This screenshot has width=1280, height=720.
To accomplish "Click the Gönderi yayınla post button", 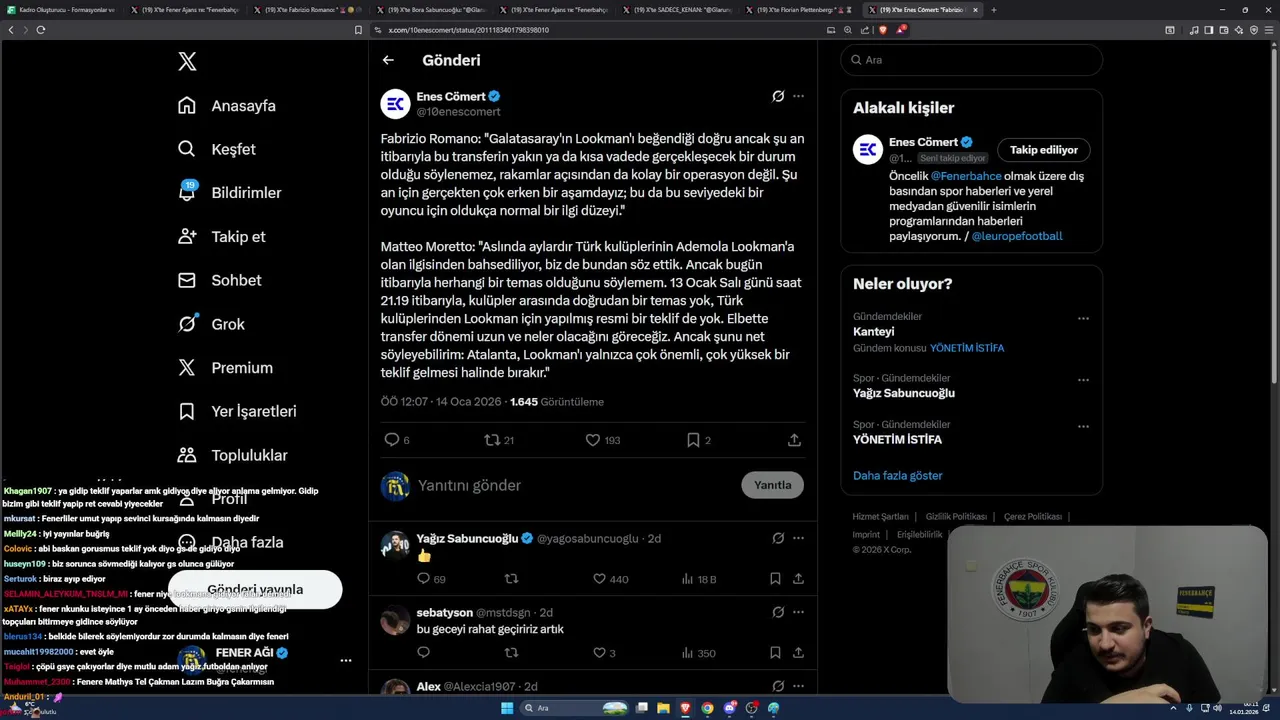I will (255, 589).
